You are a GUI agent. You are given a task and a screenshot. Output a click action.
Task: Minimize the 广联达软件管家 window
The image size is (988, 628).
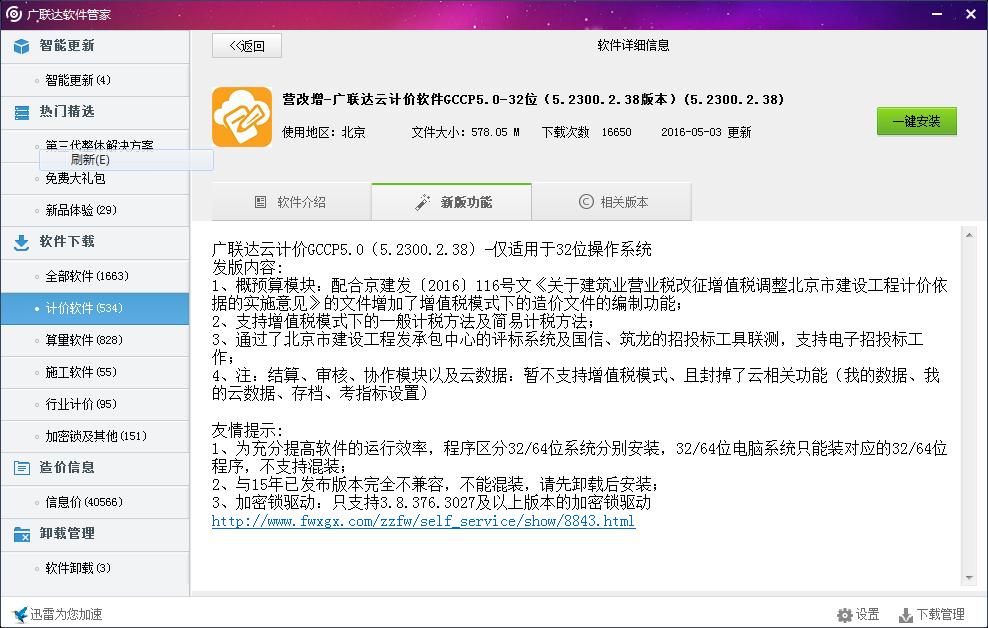(x=937, y=13)
